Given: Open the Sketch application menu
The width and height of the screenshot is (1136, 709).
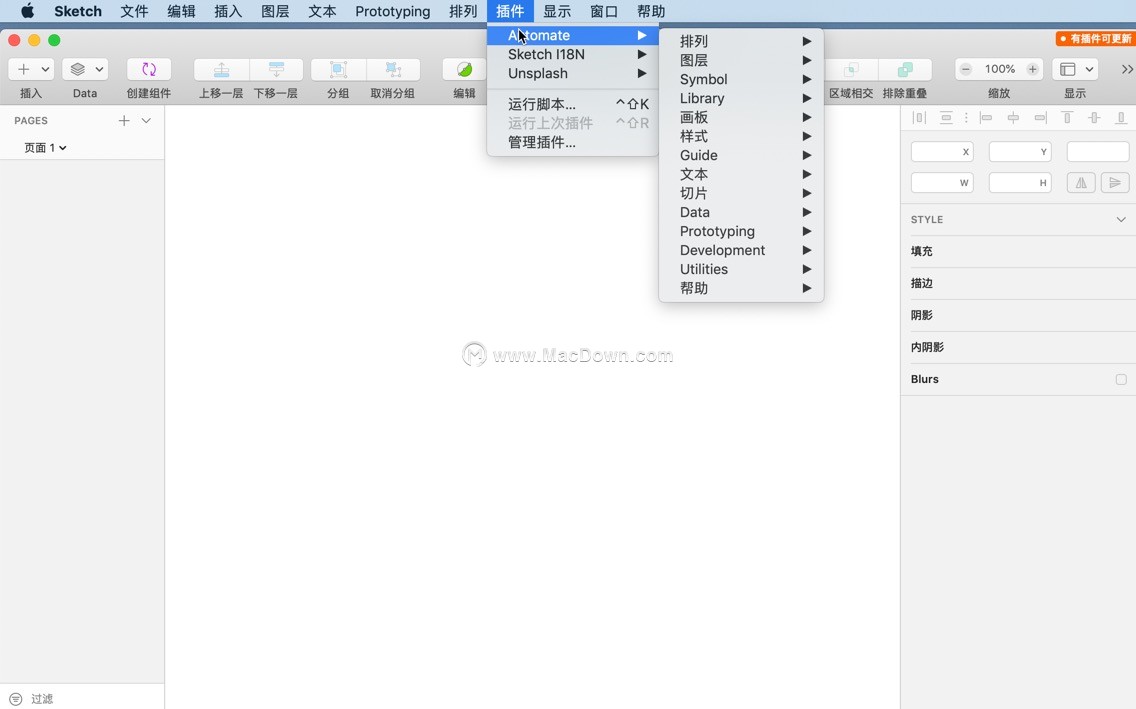Looking at the screenshot, I should click(78, 11).
